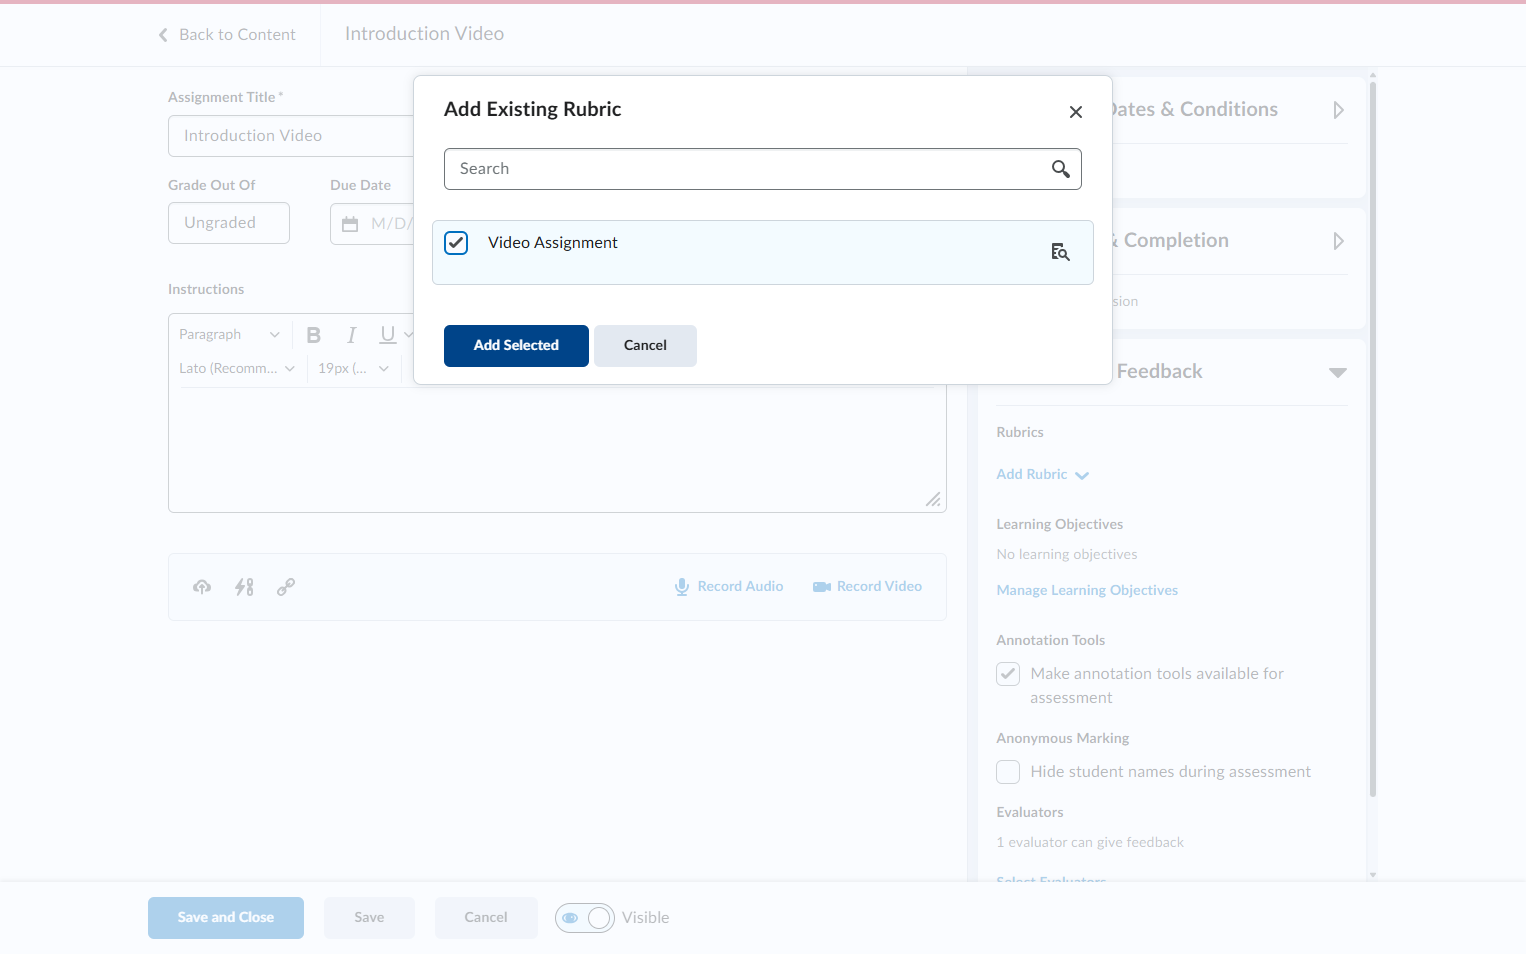Click '1 evaluator can give feedback' text
Image resolution: width=1526 pixels, height=954 pixels.
(x=1090, y=843)
